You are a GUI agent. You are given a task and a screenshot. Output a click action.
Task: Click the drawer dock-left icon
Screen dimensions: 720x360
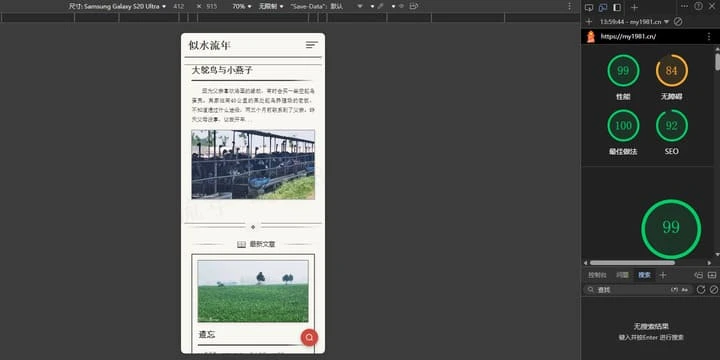698,275
